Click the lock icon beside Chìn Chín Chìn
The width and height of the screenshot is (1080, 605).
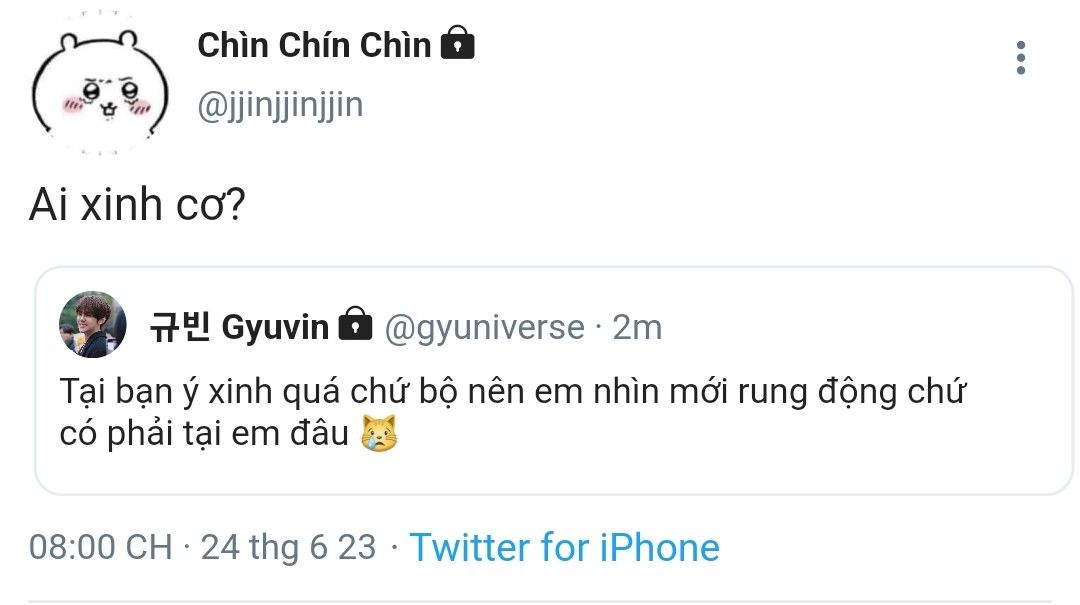tap(457, 44)
